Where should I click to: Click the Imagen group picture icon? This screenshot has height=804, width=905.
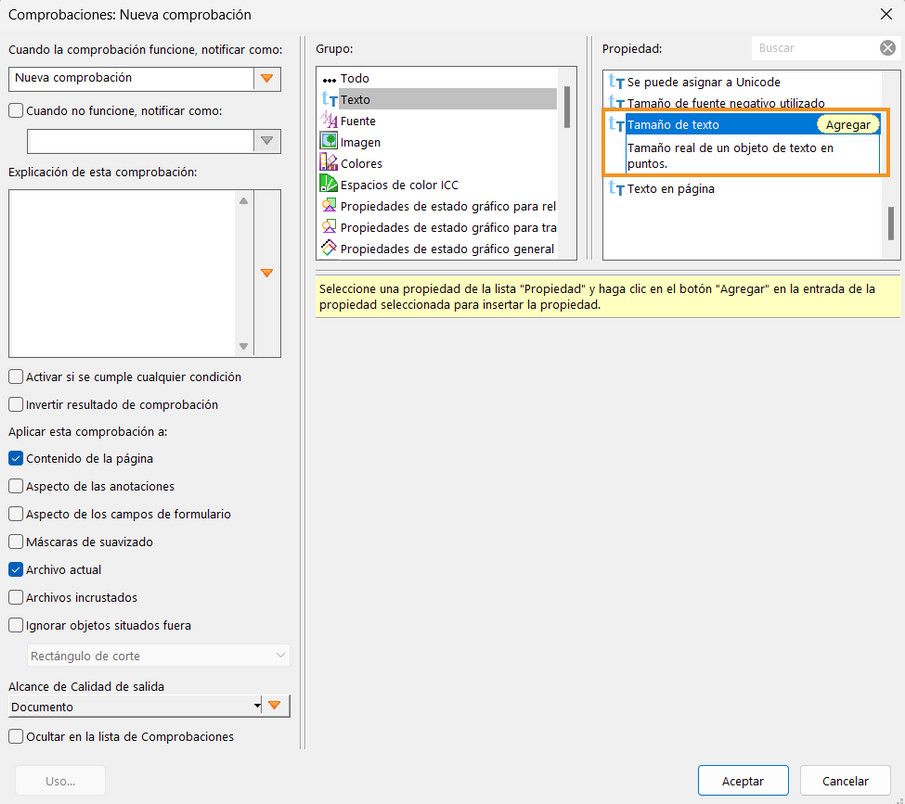[328, 141]
